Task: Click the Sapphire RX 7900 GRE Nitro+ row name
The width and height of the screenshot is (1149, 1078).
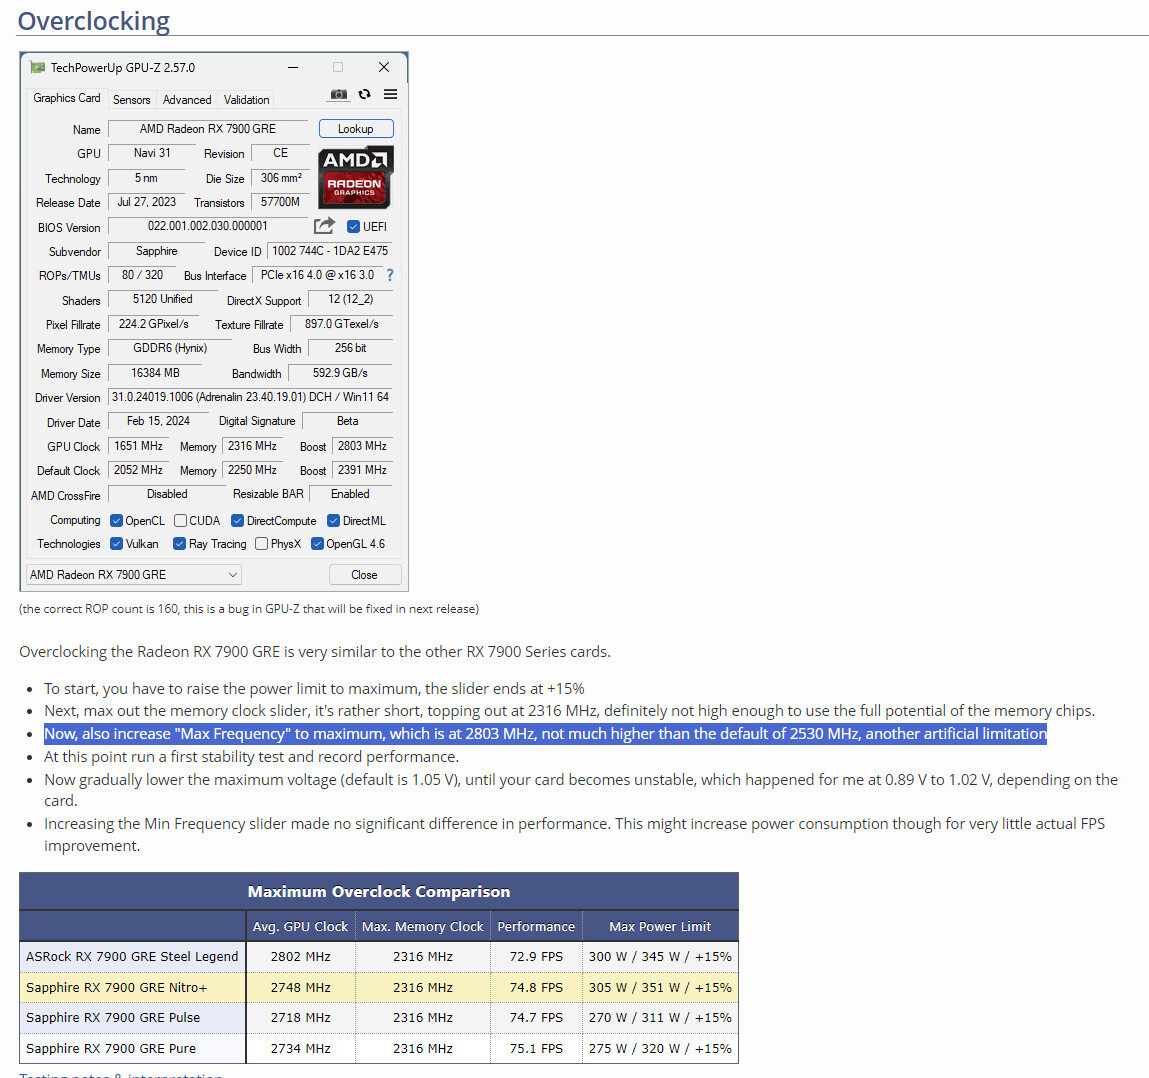Action: (x=117, y=987)
